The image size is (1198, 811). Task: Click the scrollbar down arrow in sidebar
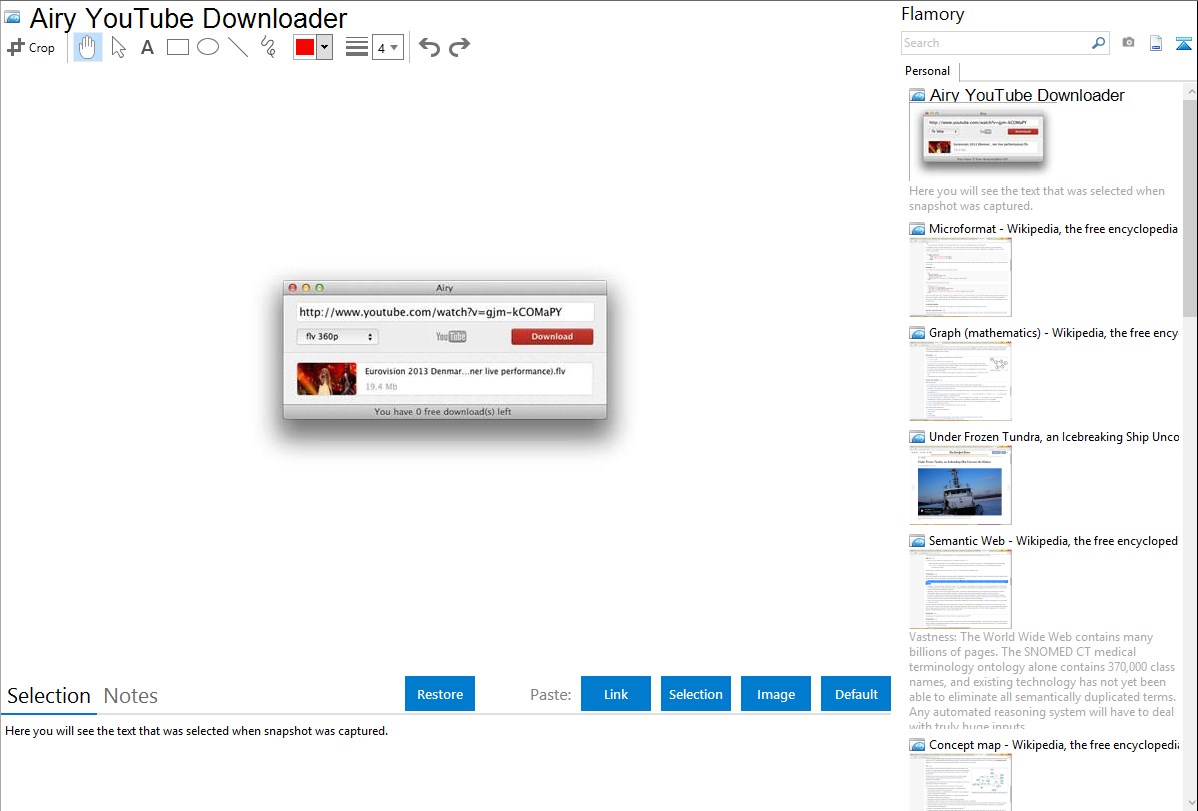tap(1191, 803)
